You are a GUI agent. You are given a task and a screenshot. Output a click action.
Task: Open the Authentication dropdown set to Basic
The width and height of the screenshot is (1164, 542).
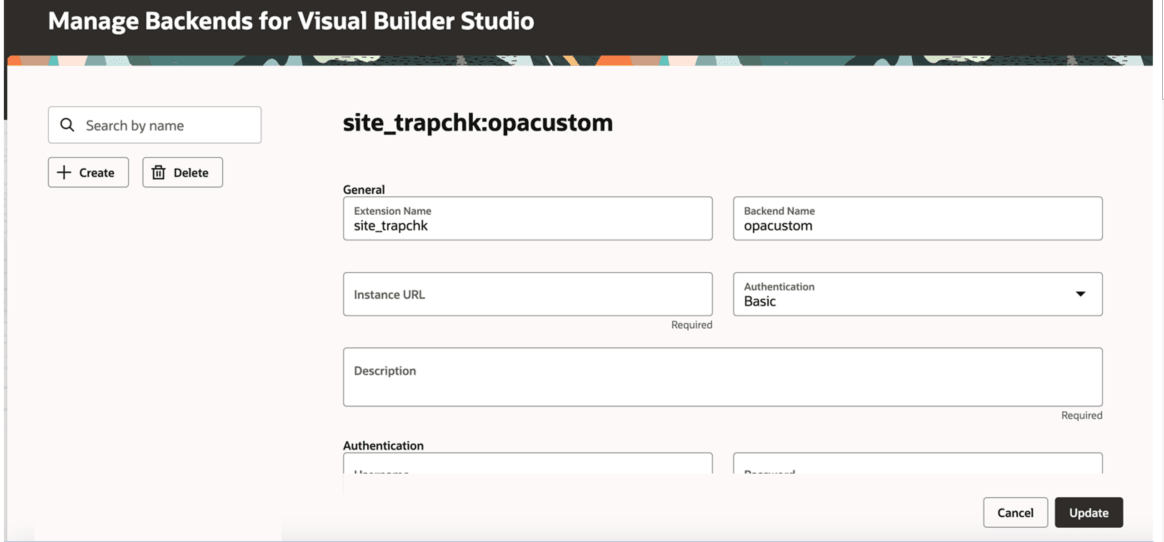coord(918,294)
